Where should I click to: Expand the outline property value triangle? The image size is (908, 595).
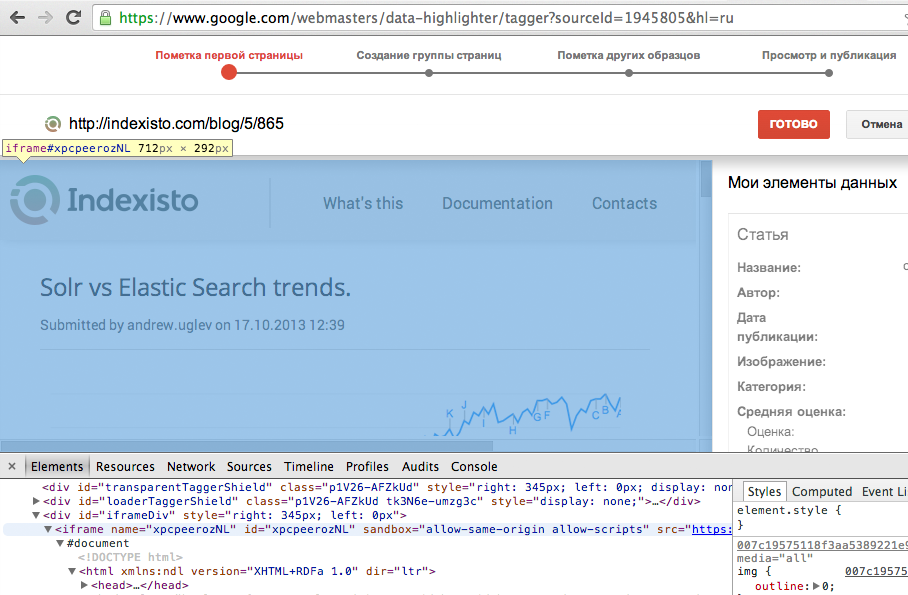(816, 586)
